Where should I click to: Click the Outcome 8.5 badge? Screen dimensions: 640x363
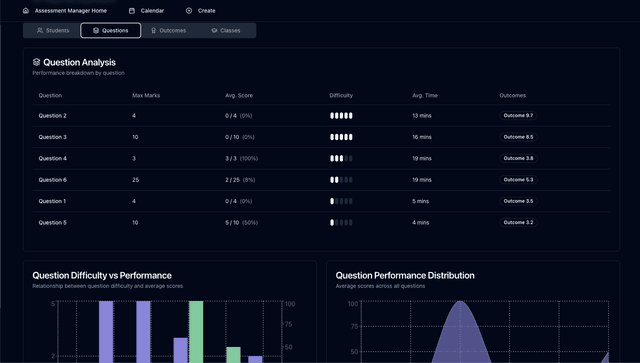click(518, 137)
